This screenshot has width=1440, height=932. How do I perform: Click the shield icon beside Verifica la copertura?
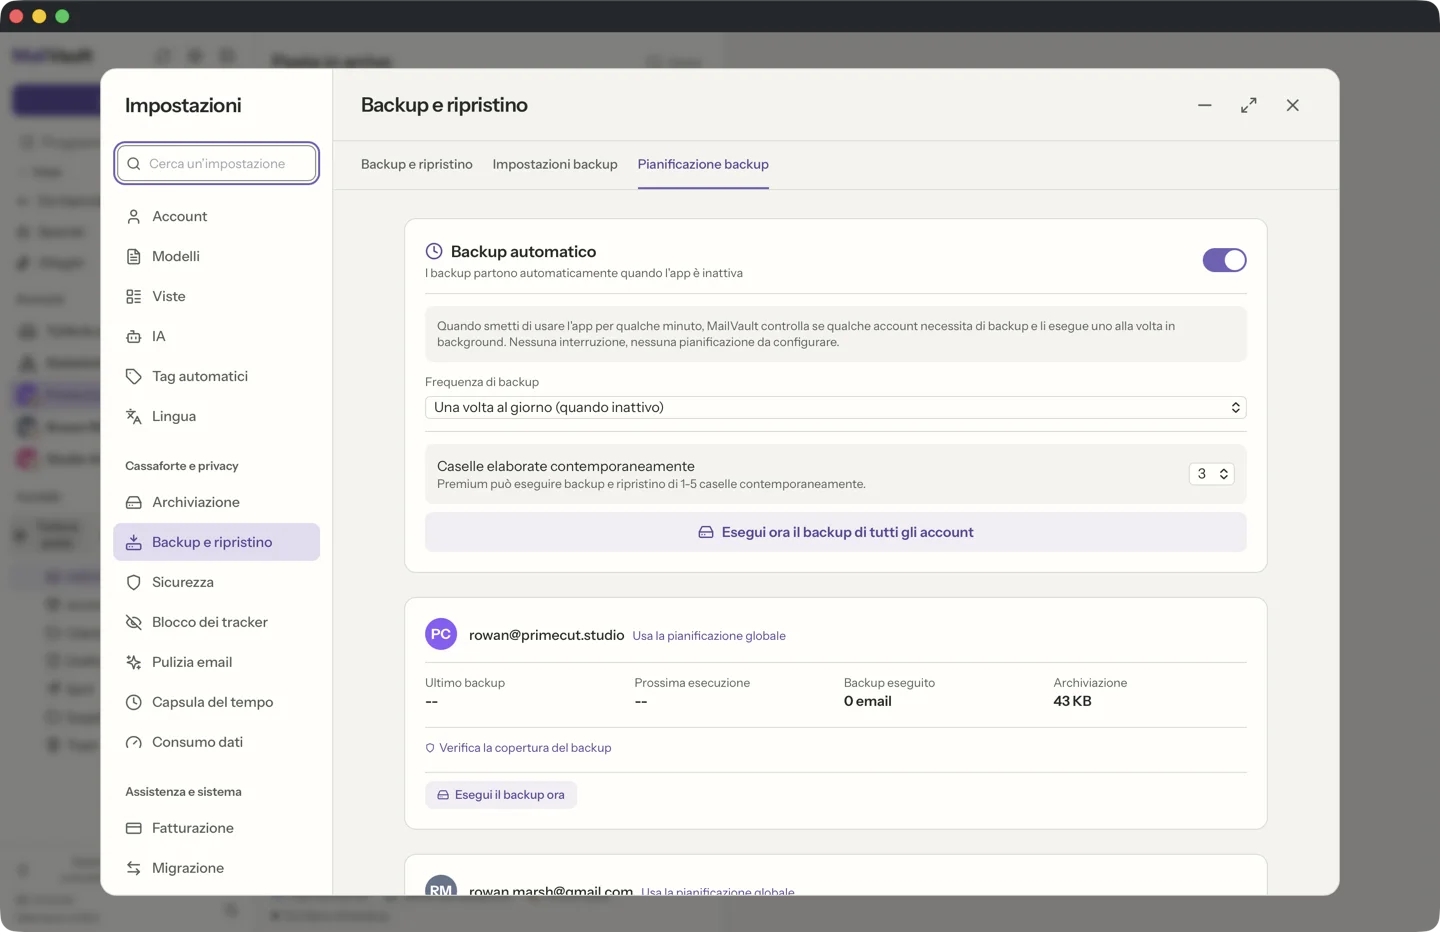coord(430,748)
